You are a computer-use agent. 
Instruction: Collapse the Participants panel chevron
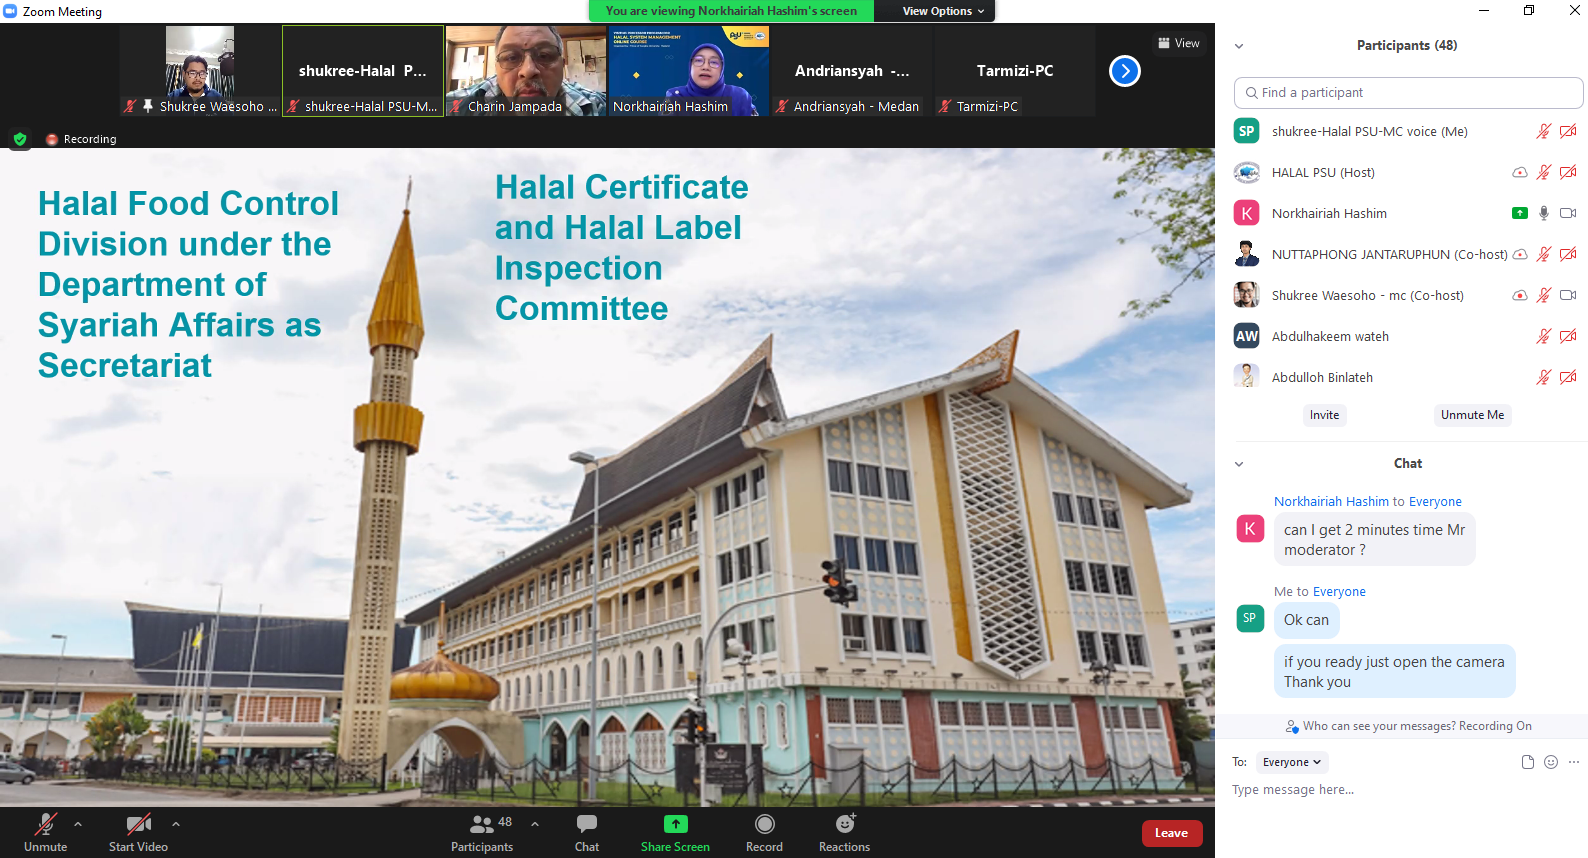point(1239,46)
